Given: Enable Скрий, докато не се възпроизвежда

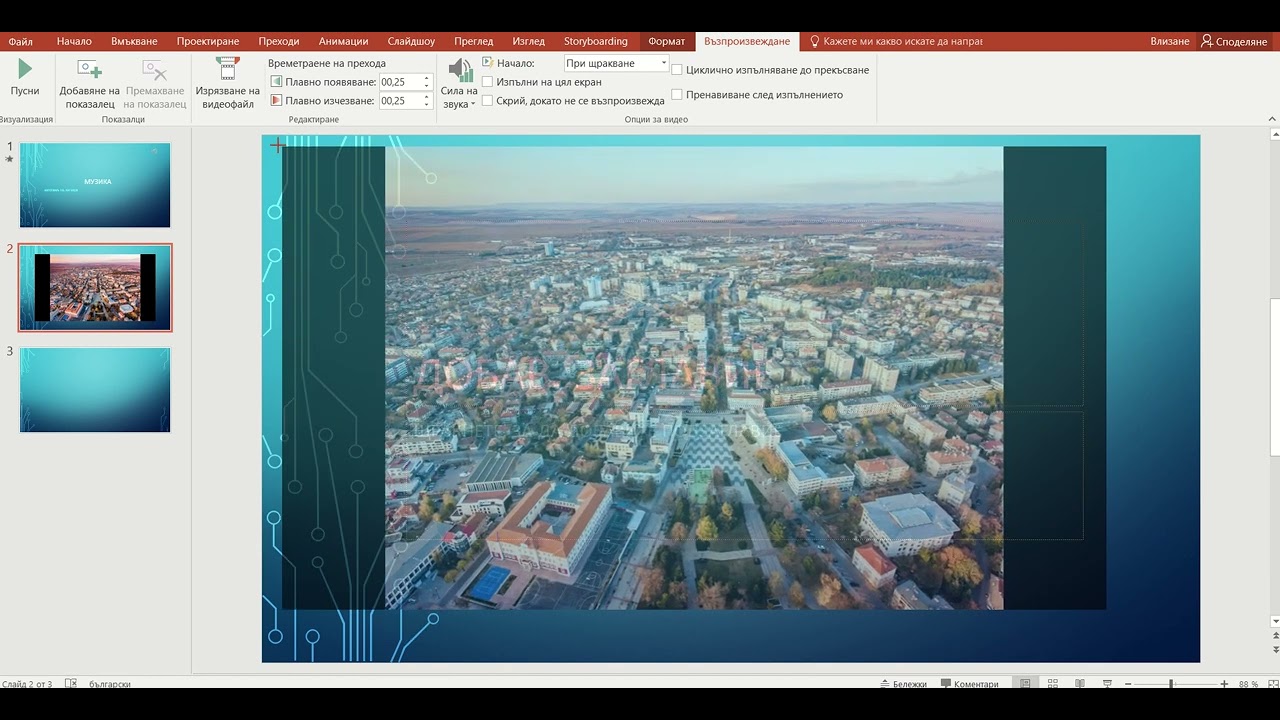Looking at the screenshot, I should click(488, 101).
